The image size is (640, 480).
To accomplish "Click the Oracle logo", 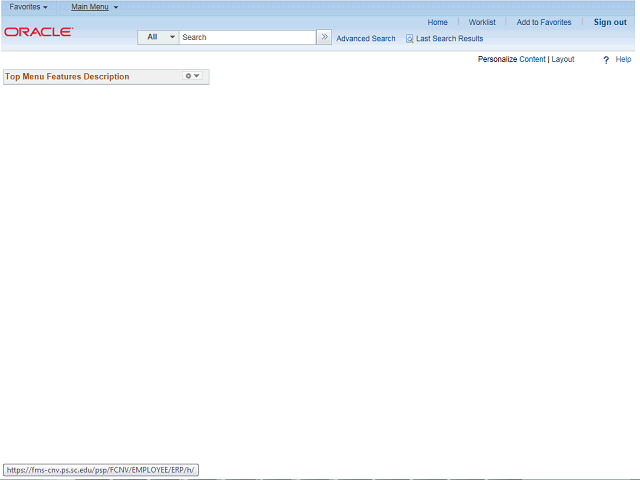I will coord(39,32).
